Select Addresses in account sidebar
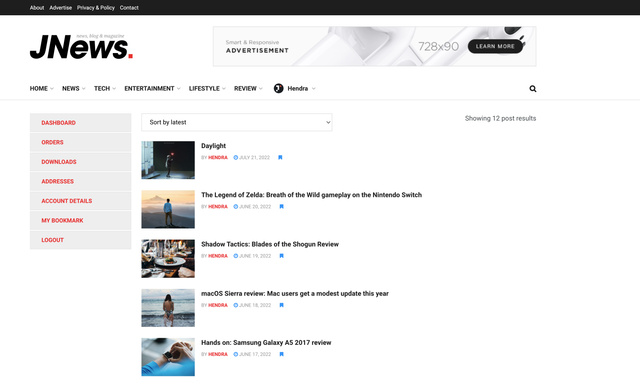The height and width of the screenshot is (385, 640). tap(80, 181)
